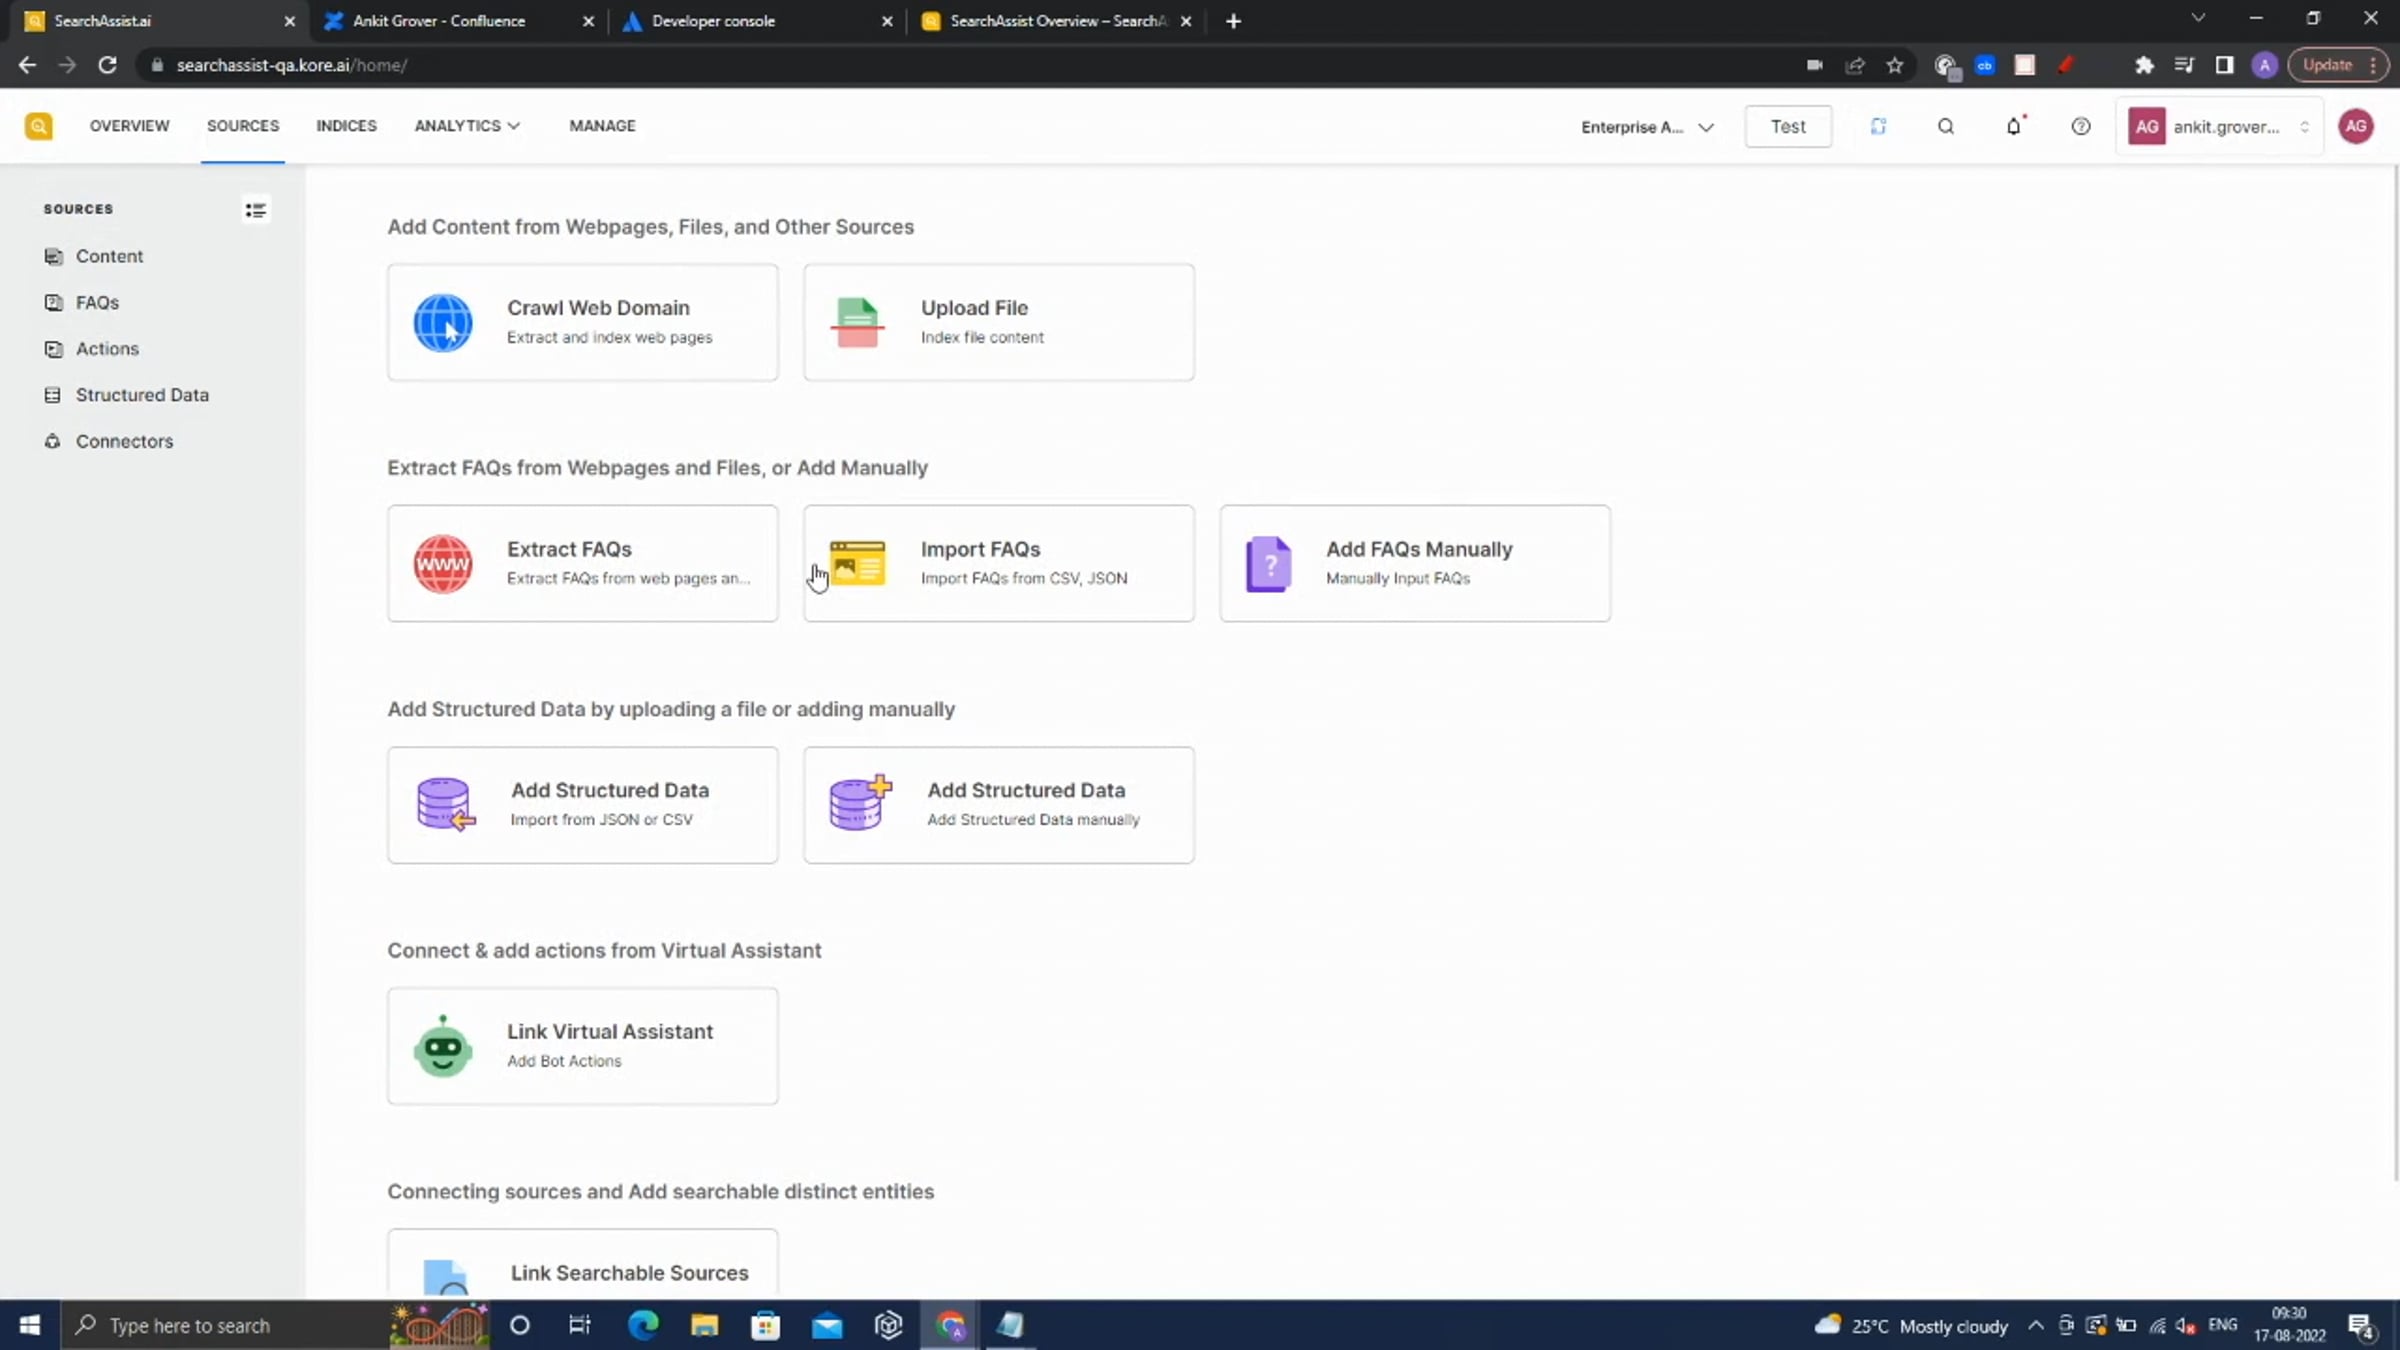
Task: Select the Sources tab
Action: tap(243, 126)
